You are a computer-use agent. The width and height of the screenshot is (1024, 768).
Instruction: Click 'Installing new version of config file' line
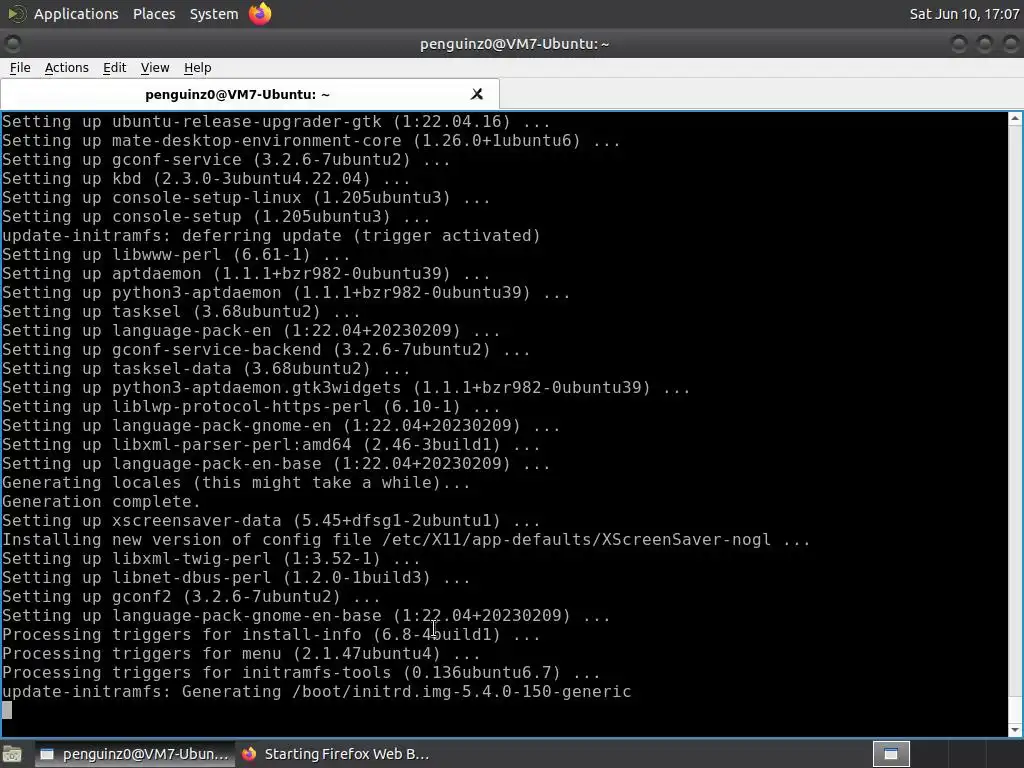406,540
